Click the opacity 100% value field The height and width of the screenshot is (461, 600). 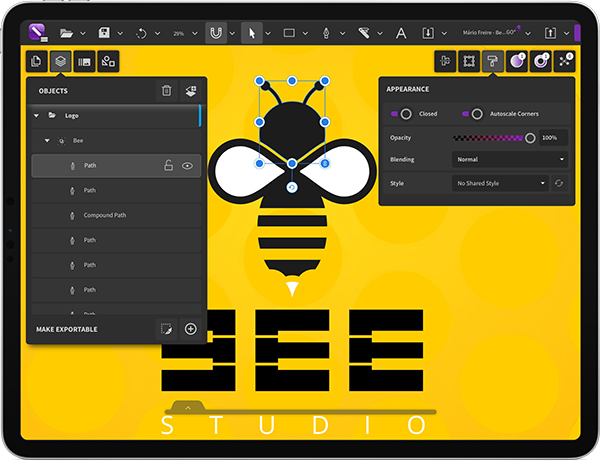coord(553,138)
